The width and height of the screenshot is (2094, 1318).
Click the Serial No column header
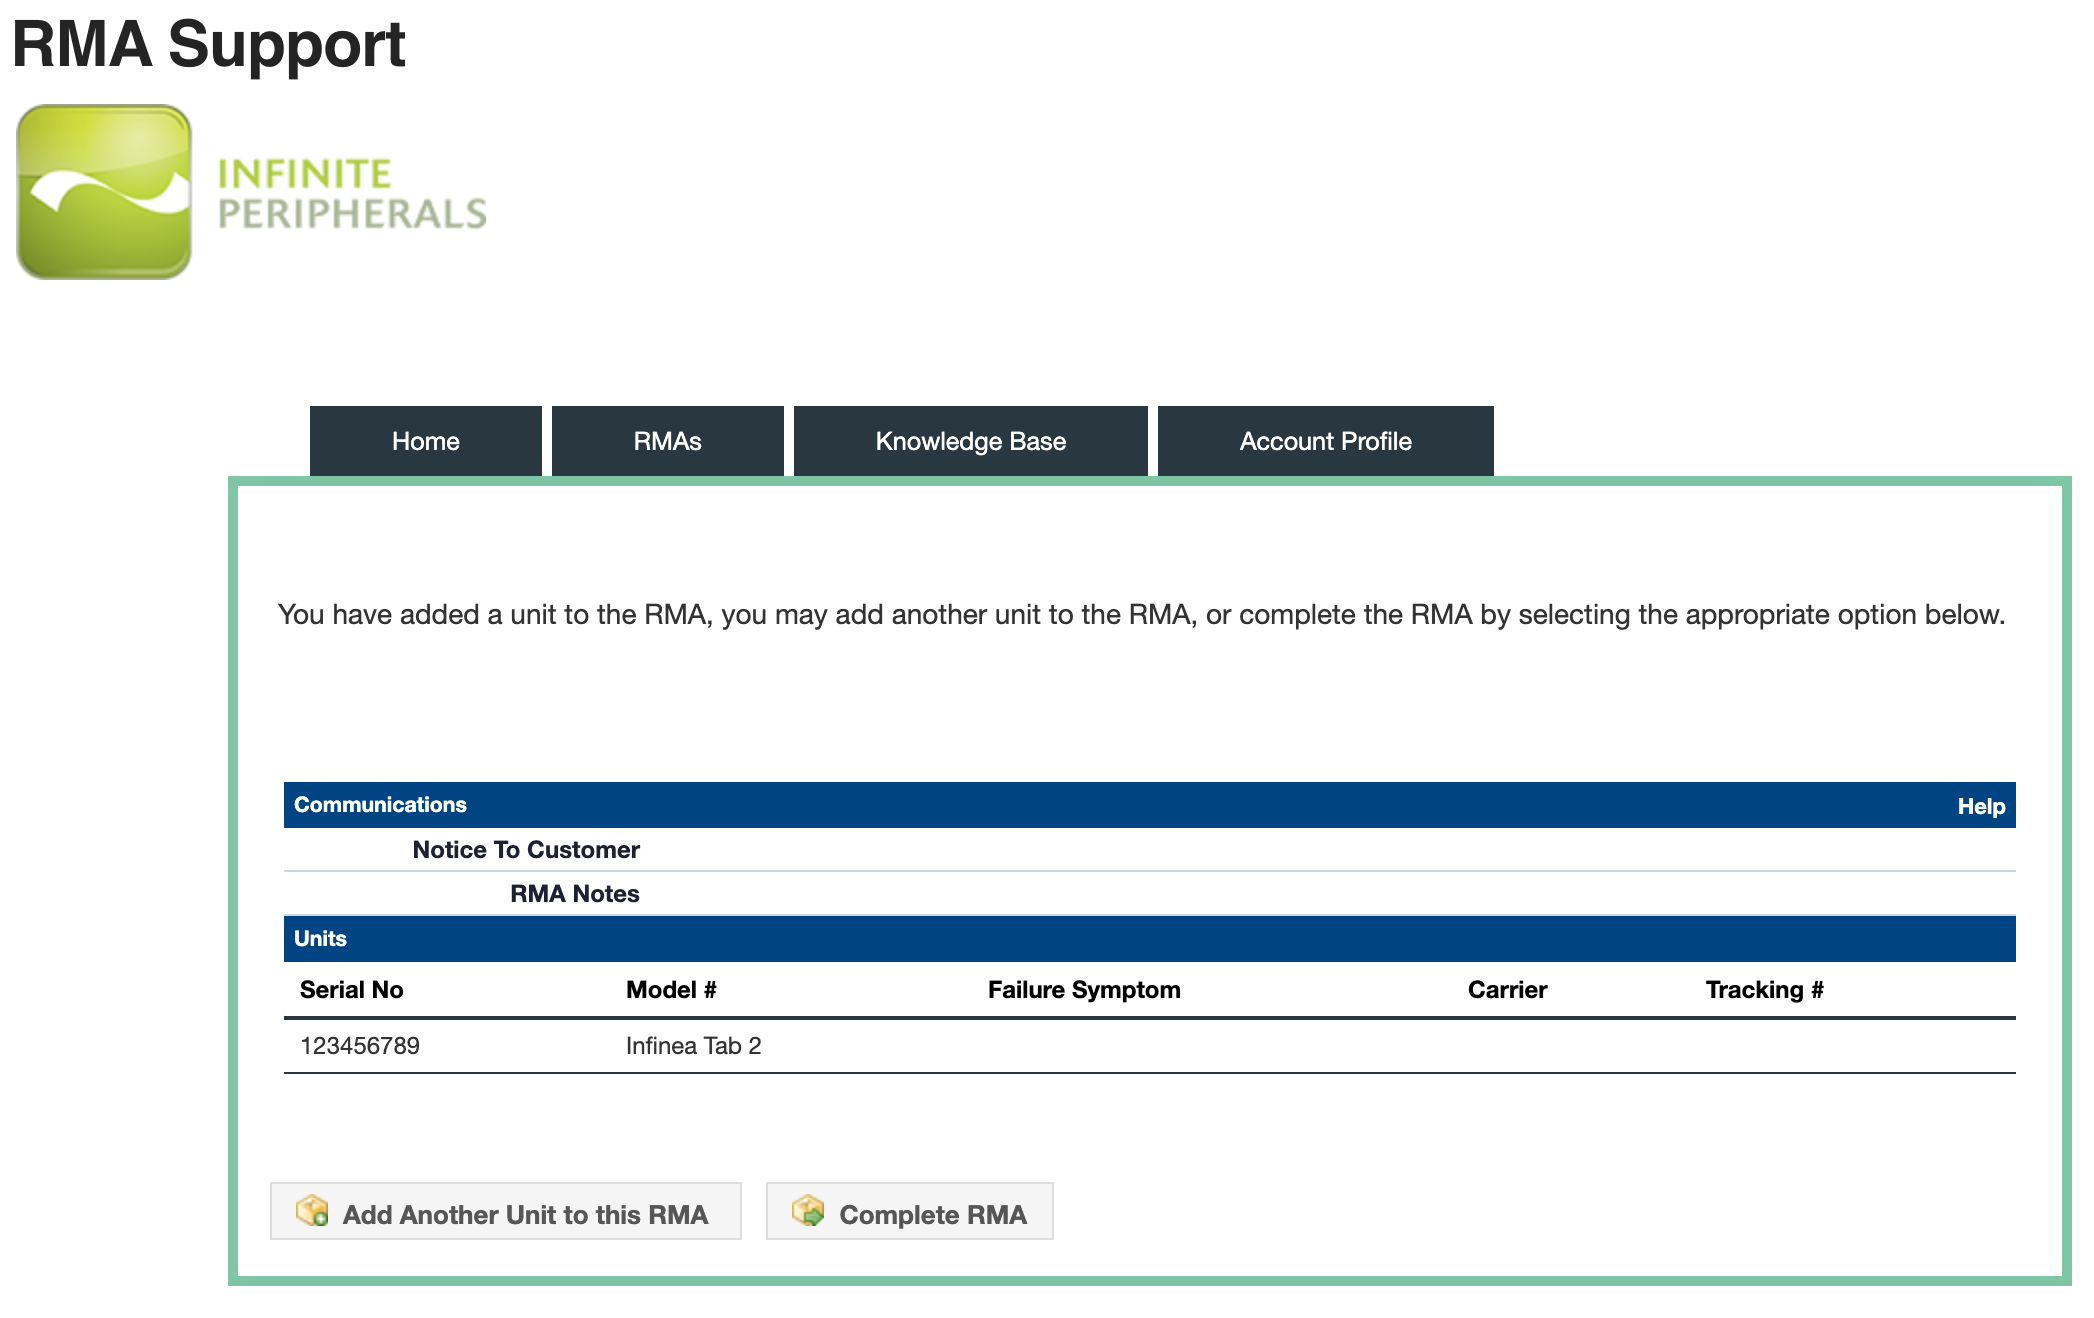(351, 989)
